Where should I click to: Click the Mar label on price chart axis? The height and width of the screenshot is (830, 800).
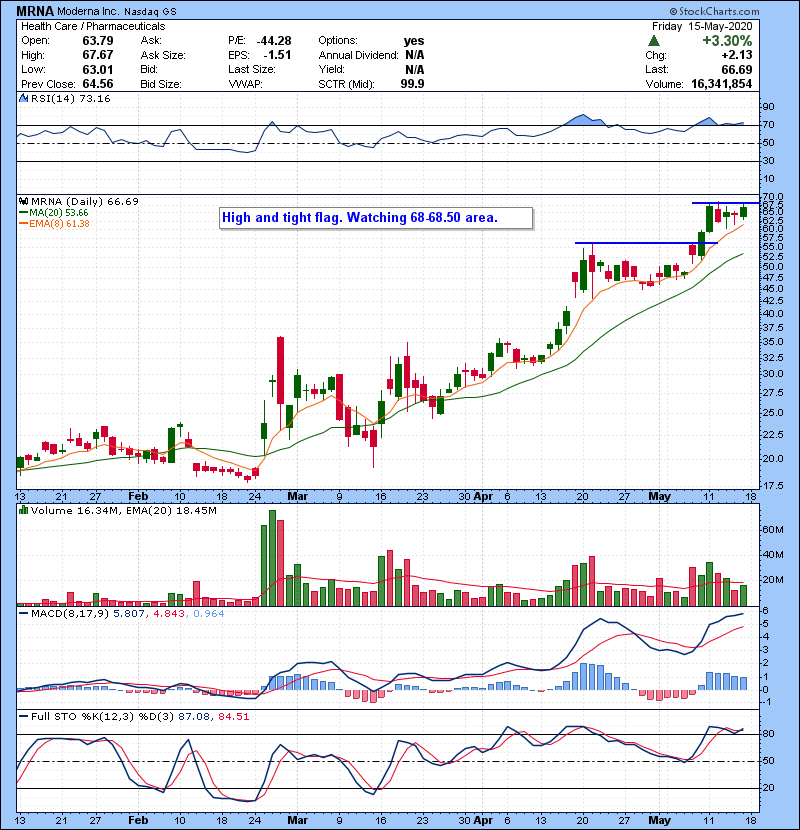tap(298, 497)
